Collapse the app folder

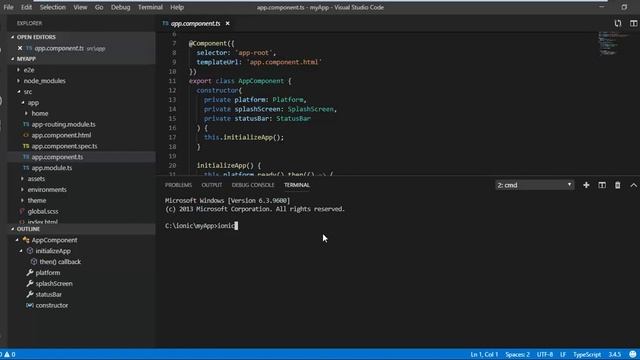point(33,103)
